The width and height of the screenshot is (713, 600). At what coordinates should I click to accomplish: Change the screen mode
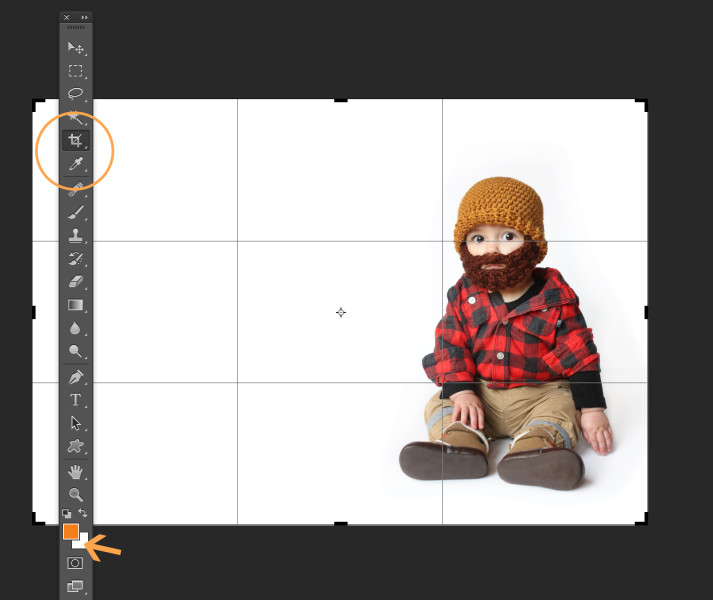pyautogui.click(x=75, y=586)
